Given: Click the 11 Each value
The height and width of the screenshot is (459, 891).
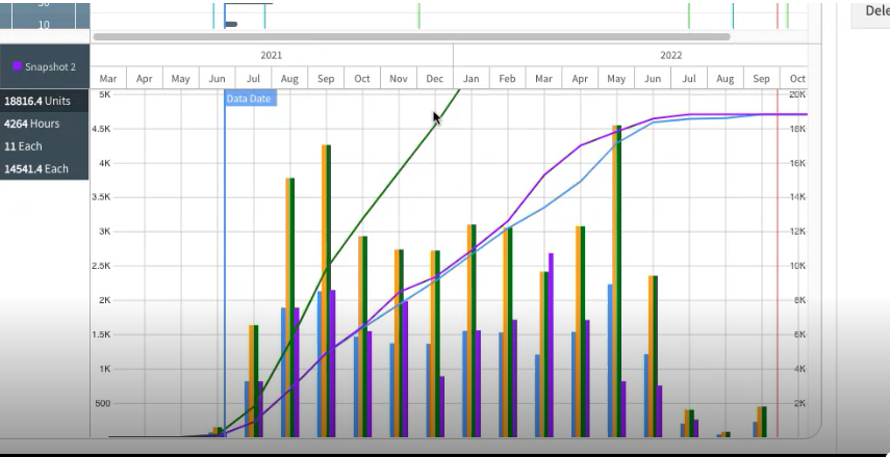Looking at the screenshot, I should click(23, 147).
